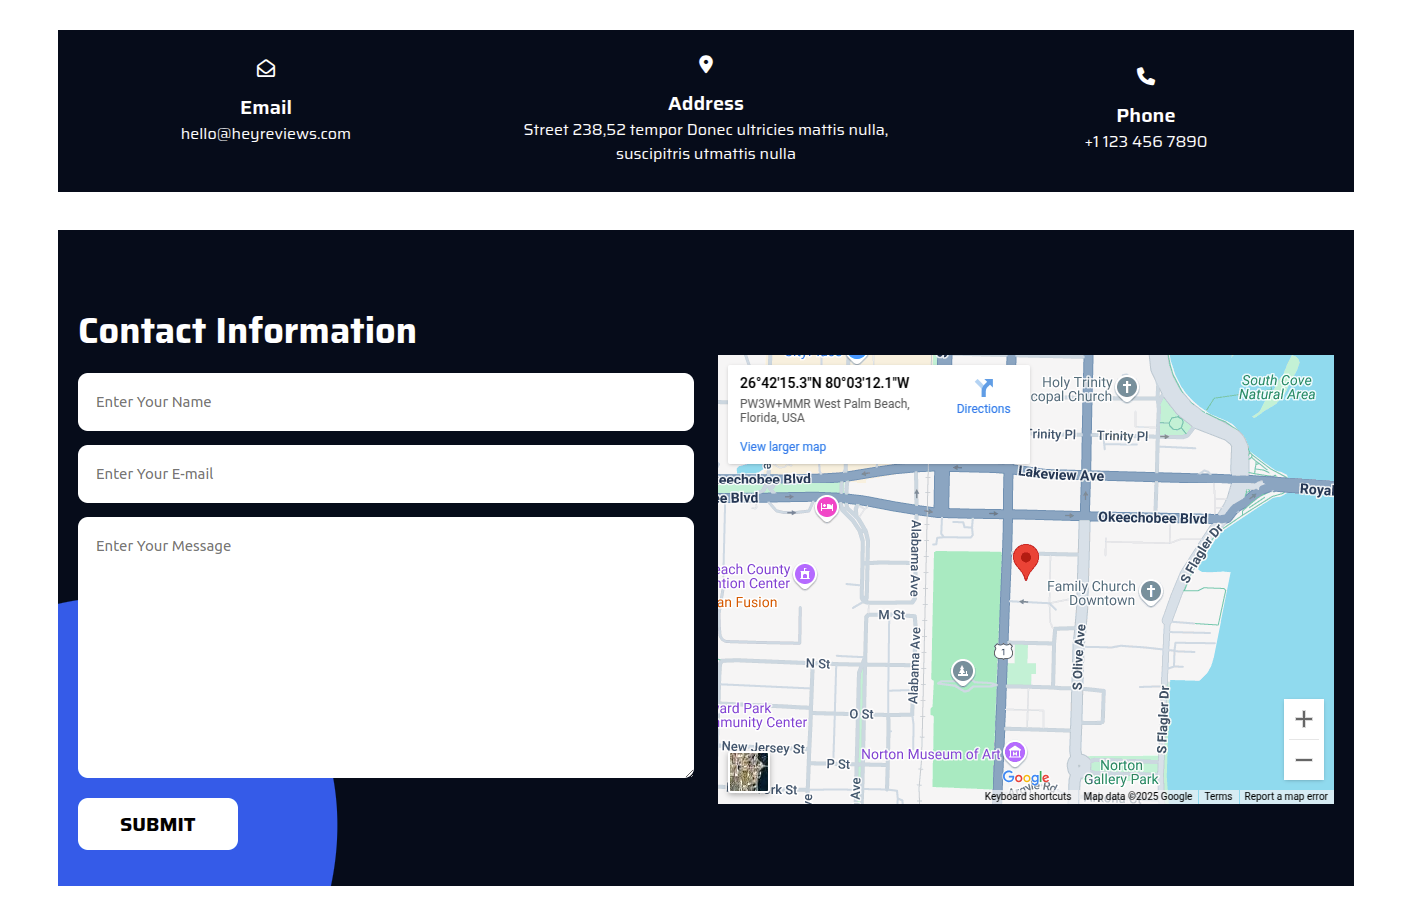Click the Holy Trinity church cross icon
The image size is (1428, 915).
coord(1127,387)
